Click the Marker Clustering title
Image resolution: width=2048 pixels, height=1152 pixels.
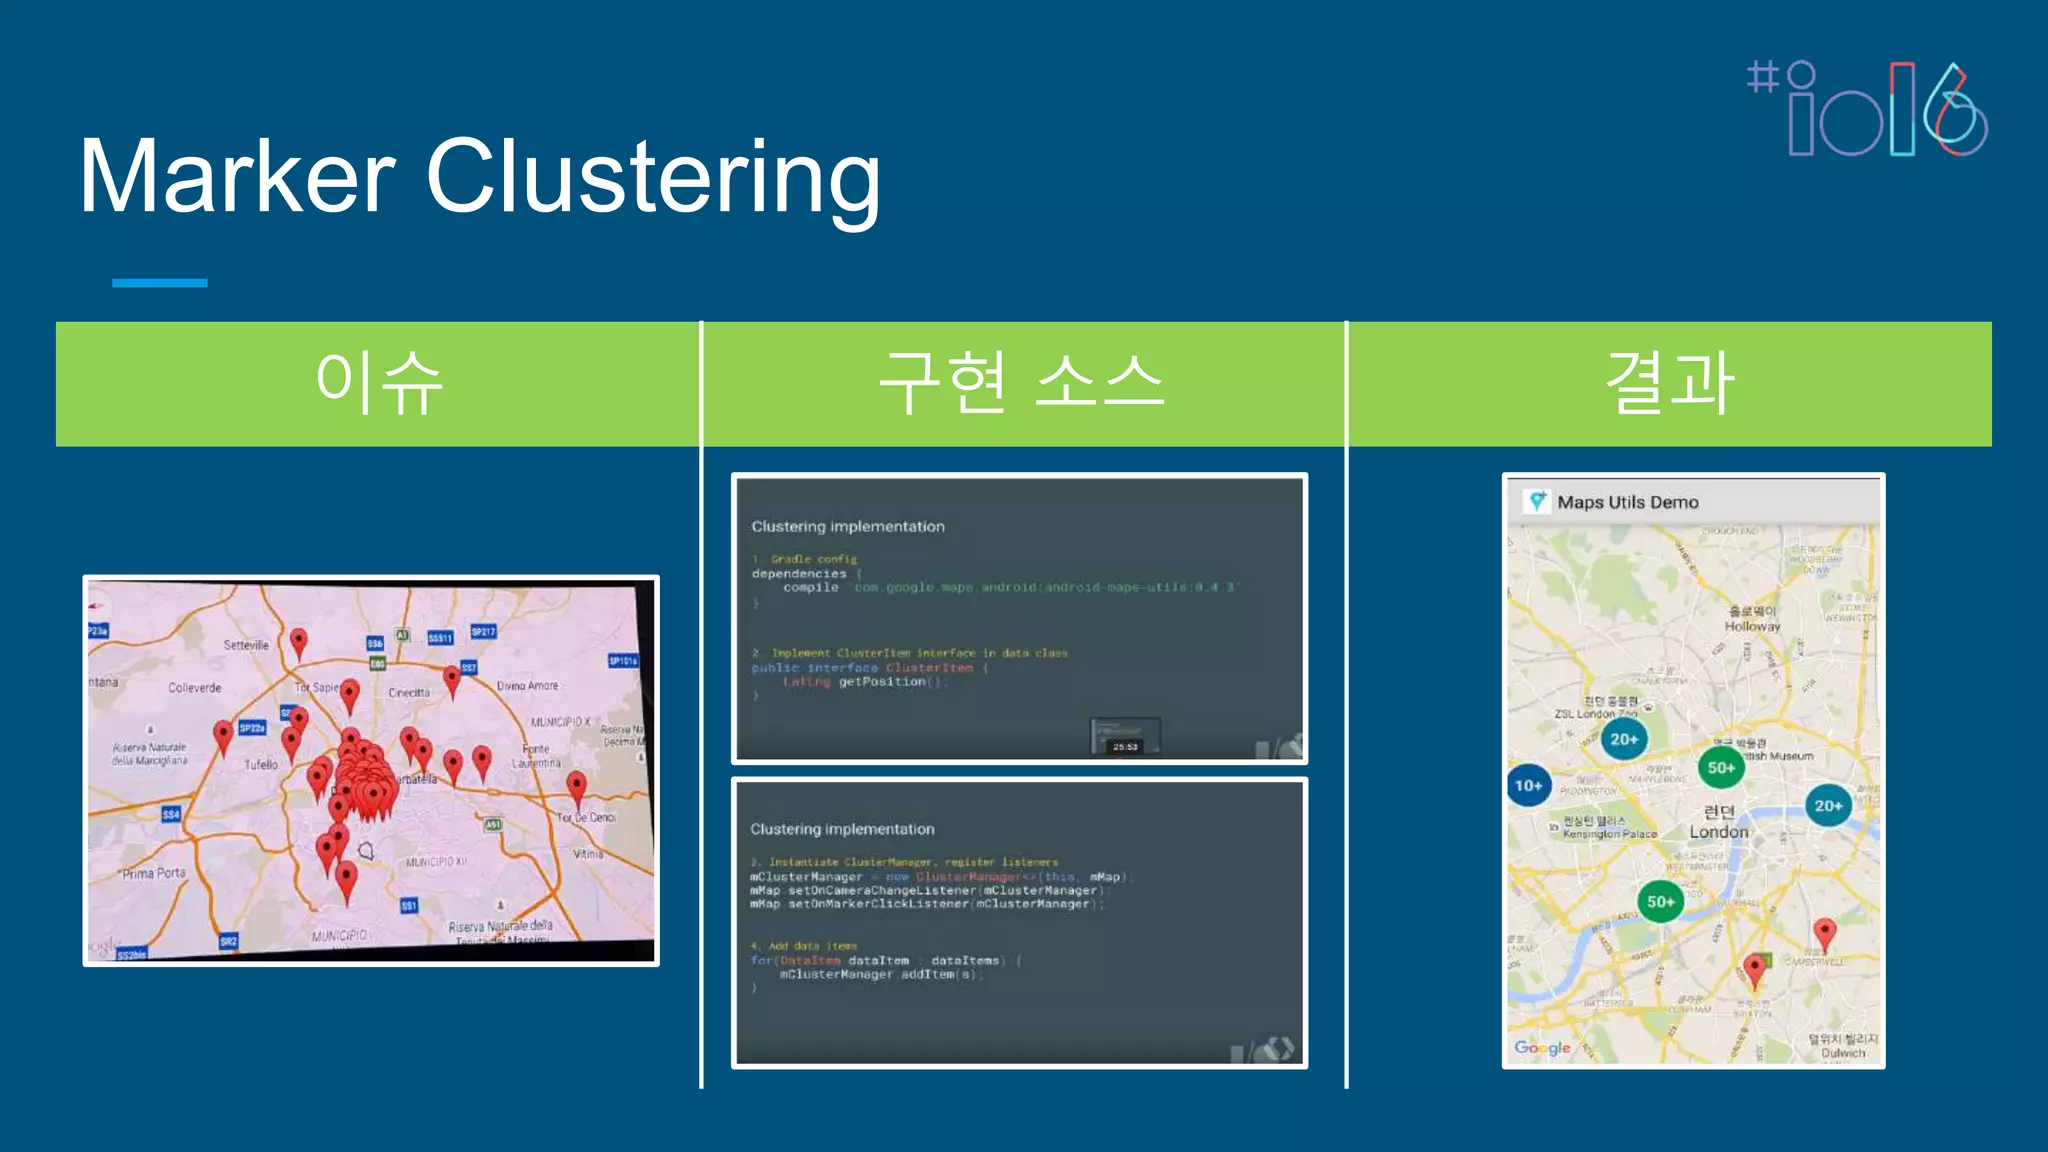tap(480, 178)
